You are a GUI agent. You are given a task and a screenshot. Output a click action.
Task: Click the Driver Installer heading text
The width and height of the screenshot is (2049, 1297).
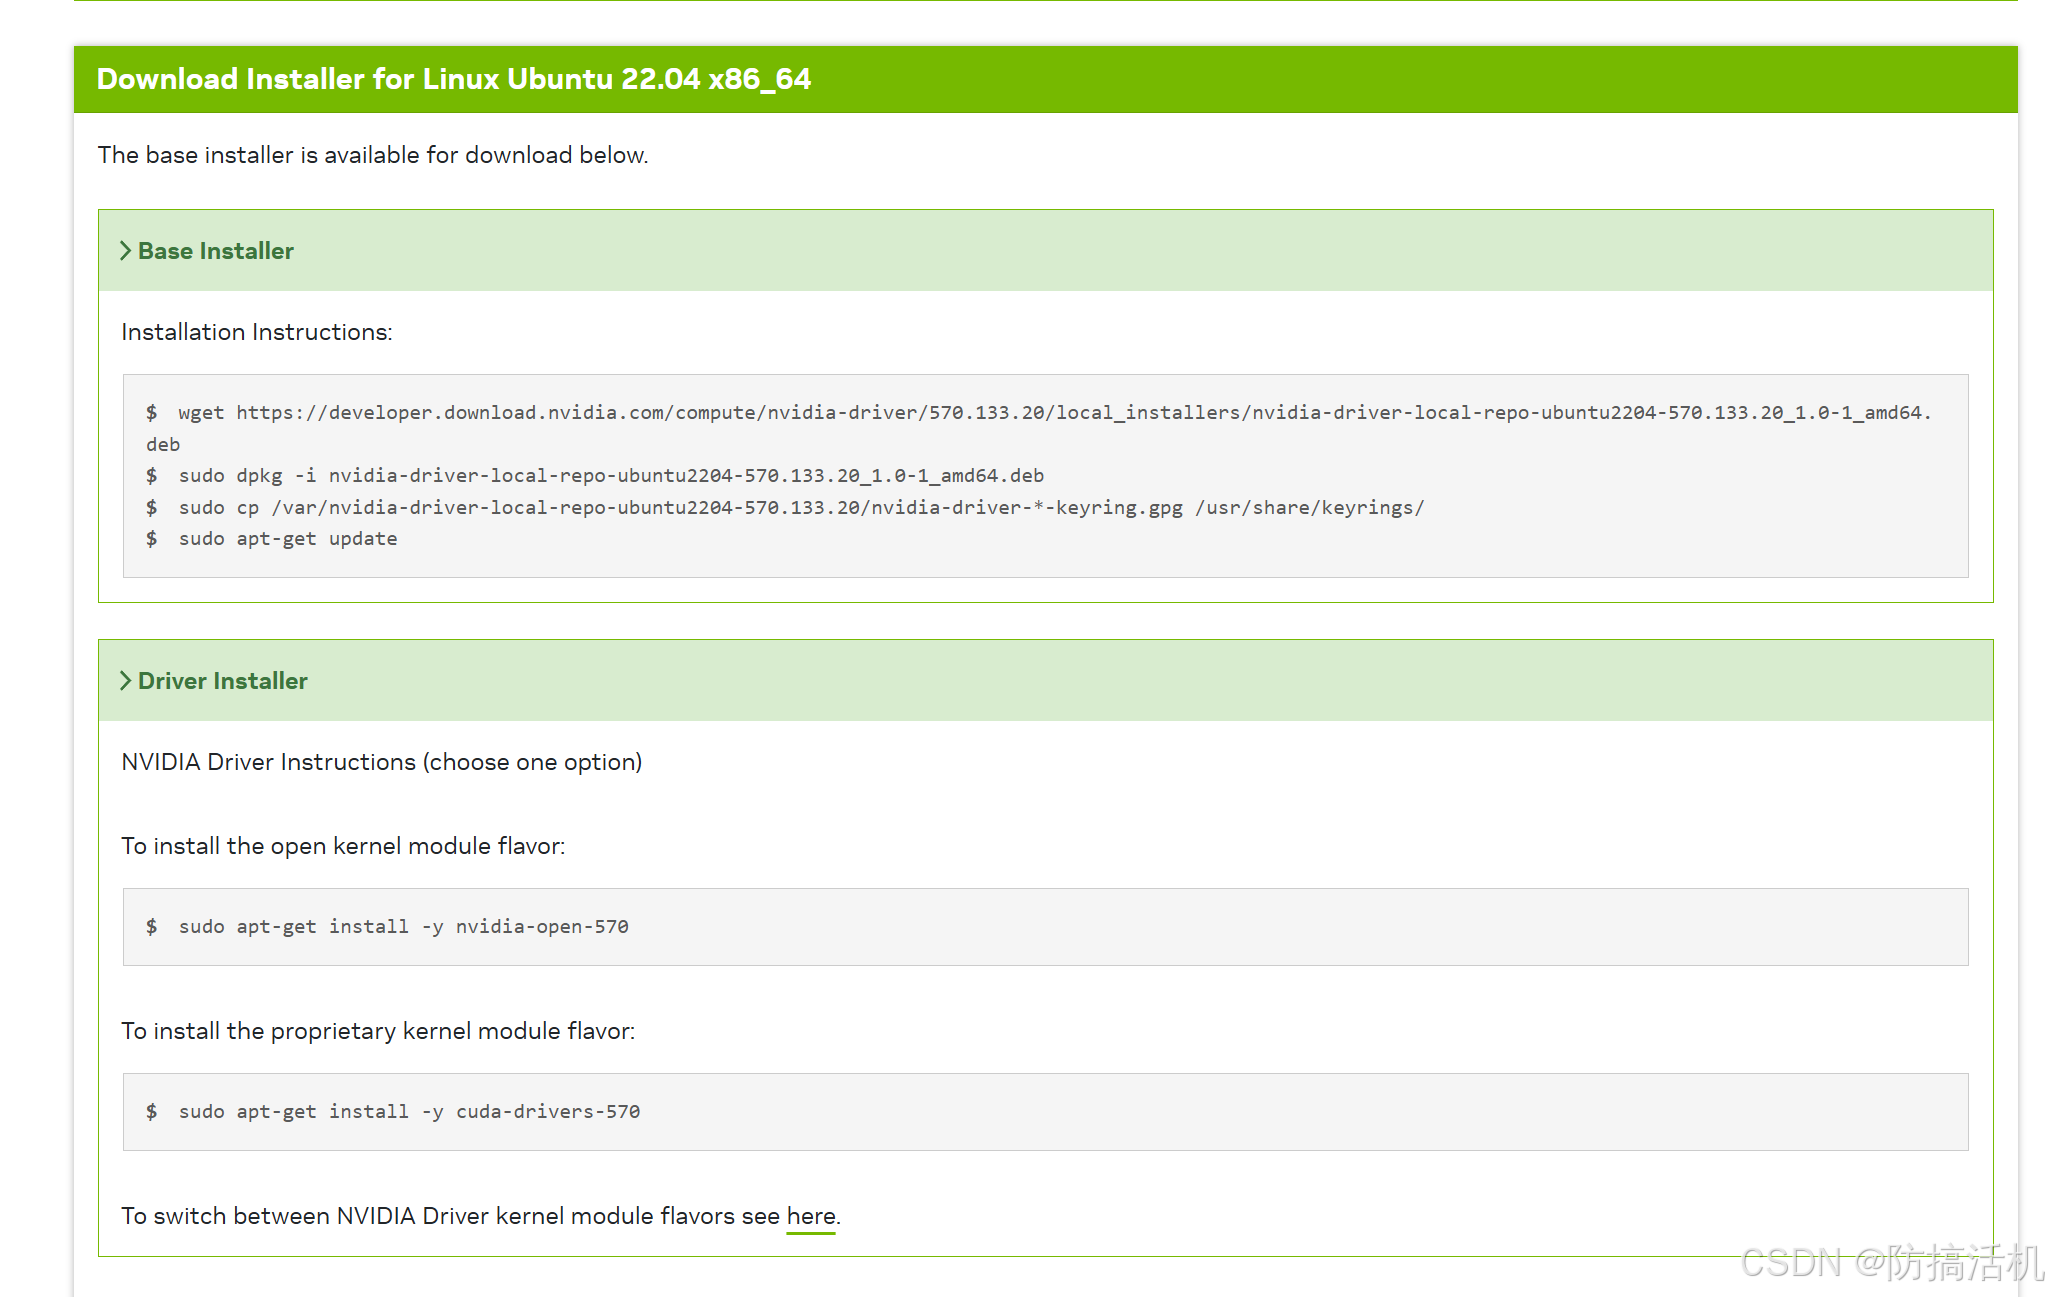(223, 681)
